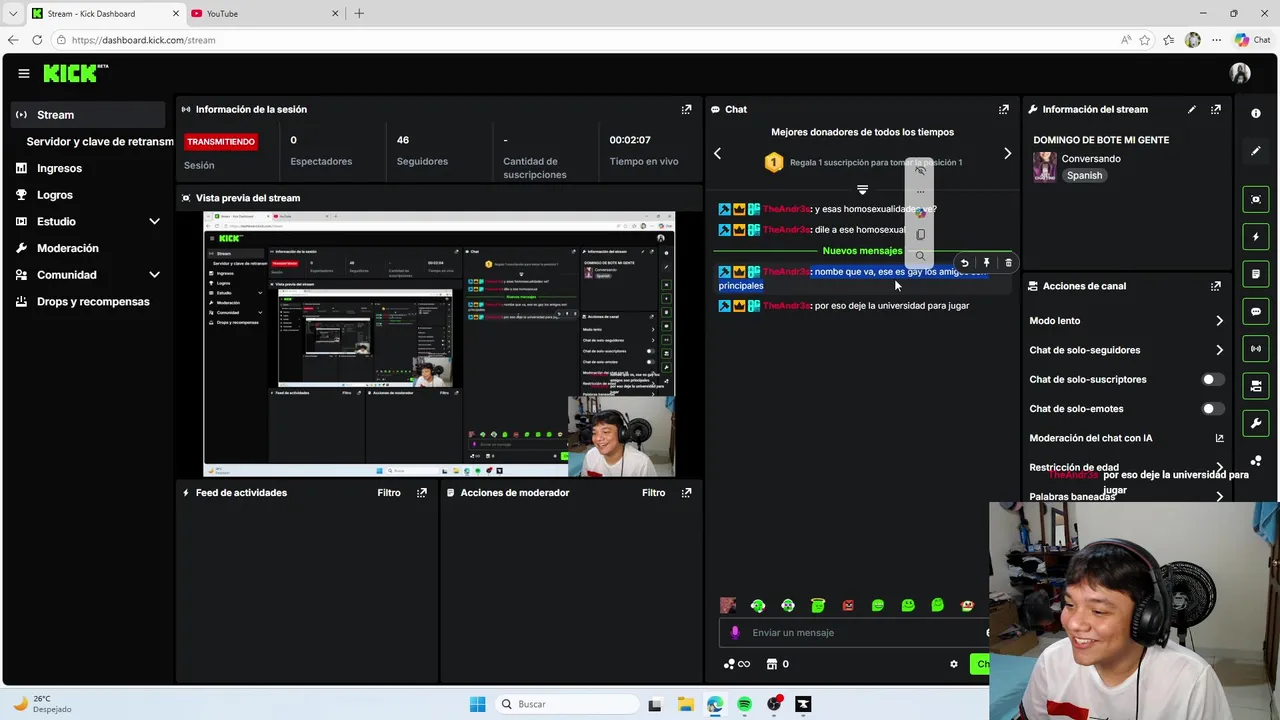This screenshot has height=720, width=1280.
Task: Toggle the wrench widget in right sidebar
Action: coord(1256,423)
